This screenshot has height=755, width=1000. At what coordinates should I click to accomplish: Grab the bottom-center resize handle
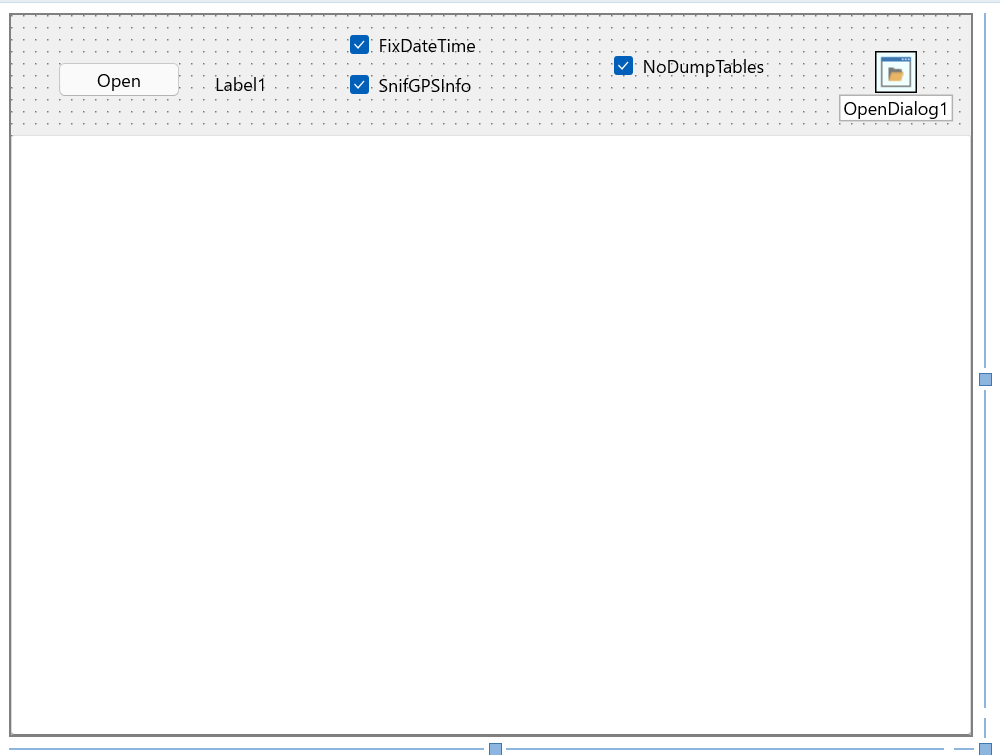pos(495,749)
